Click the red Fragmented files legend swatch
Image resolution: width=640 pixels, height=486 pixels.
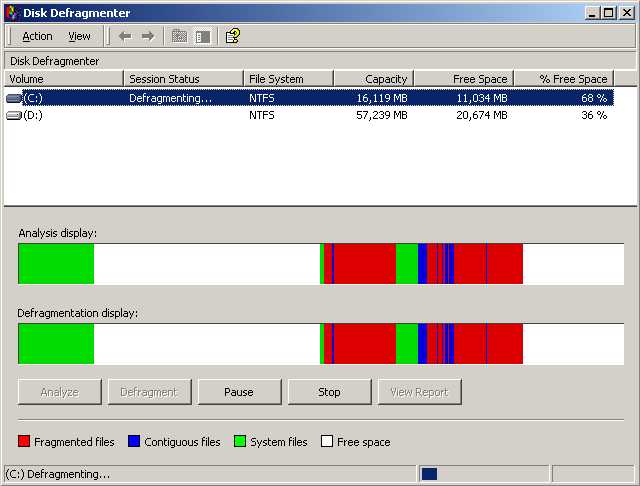(x=24, y=441)
